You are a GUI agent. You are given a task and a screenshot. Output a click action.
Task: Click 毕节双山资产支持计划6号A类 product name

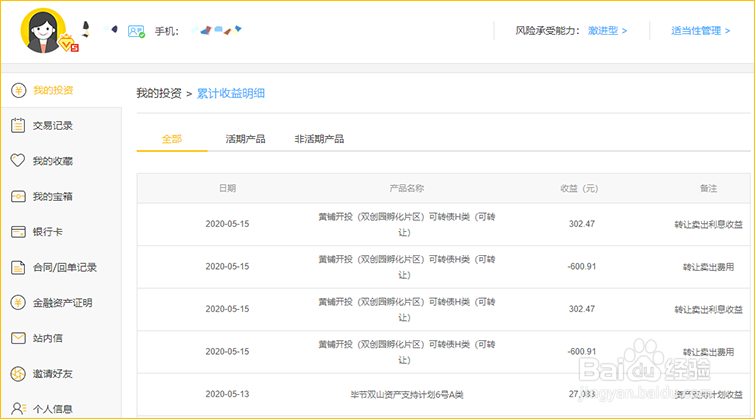pyautogui.click(x=407, y=394)
